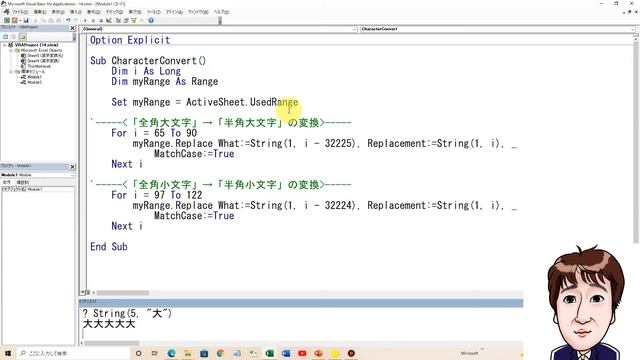Click the Break (pause) toolbar icon
640x360 pixels.
tap(93, 20)
